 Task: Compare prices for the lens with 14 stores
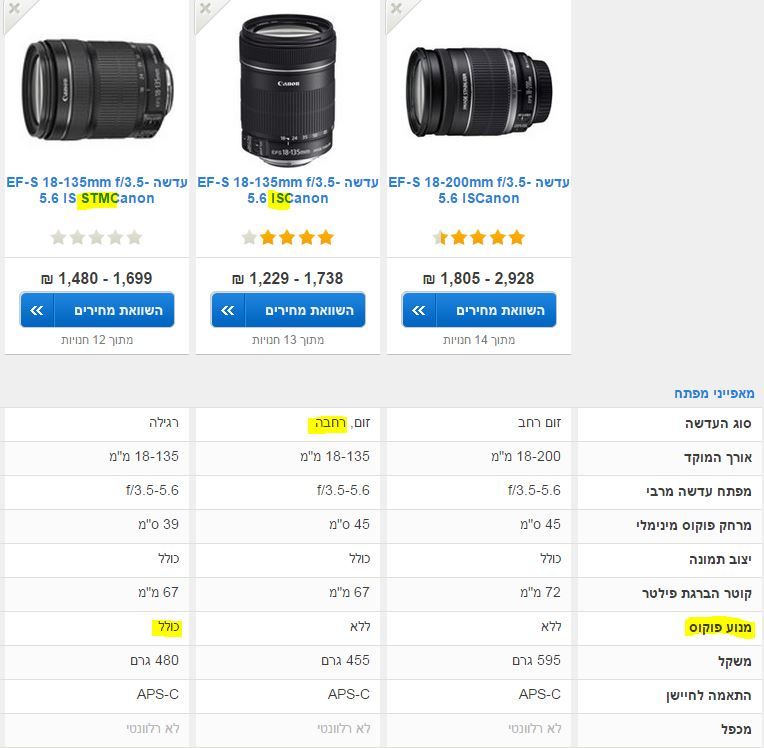479,310
